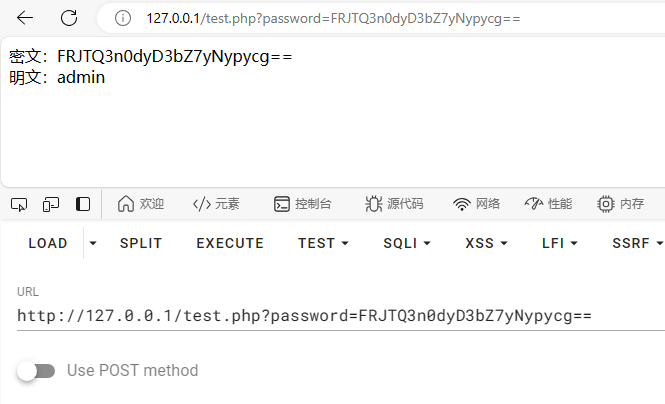Switch to the 网络 network tab

click(x=476, y=204)
